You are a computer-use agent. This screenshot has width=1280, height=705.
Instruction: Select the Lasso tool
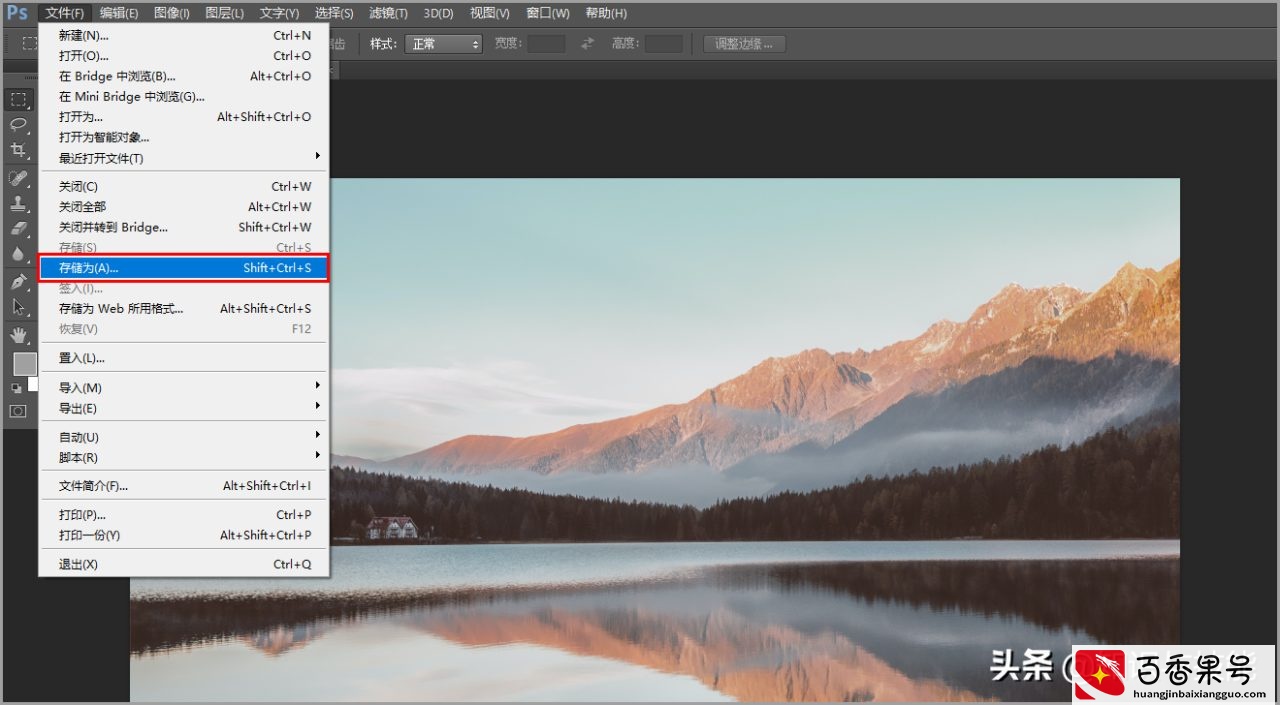point(19,124)
